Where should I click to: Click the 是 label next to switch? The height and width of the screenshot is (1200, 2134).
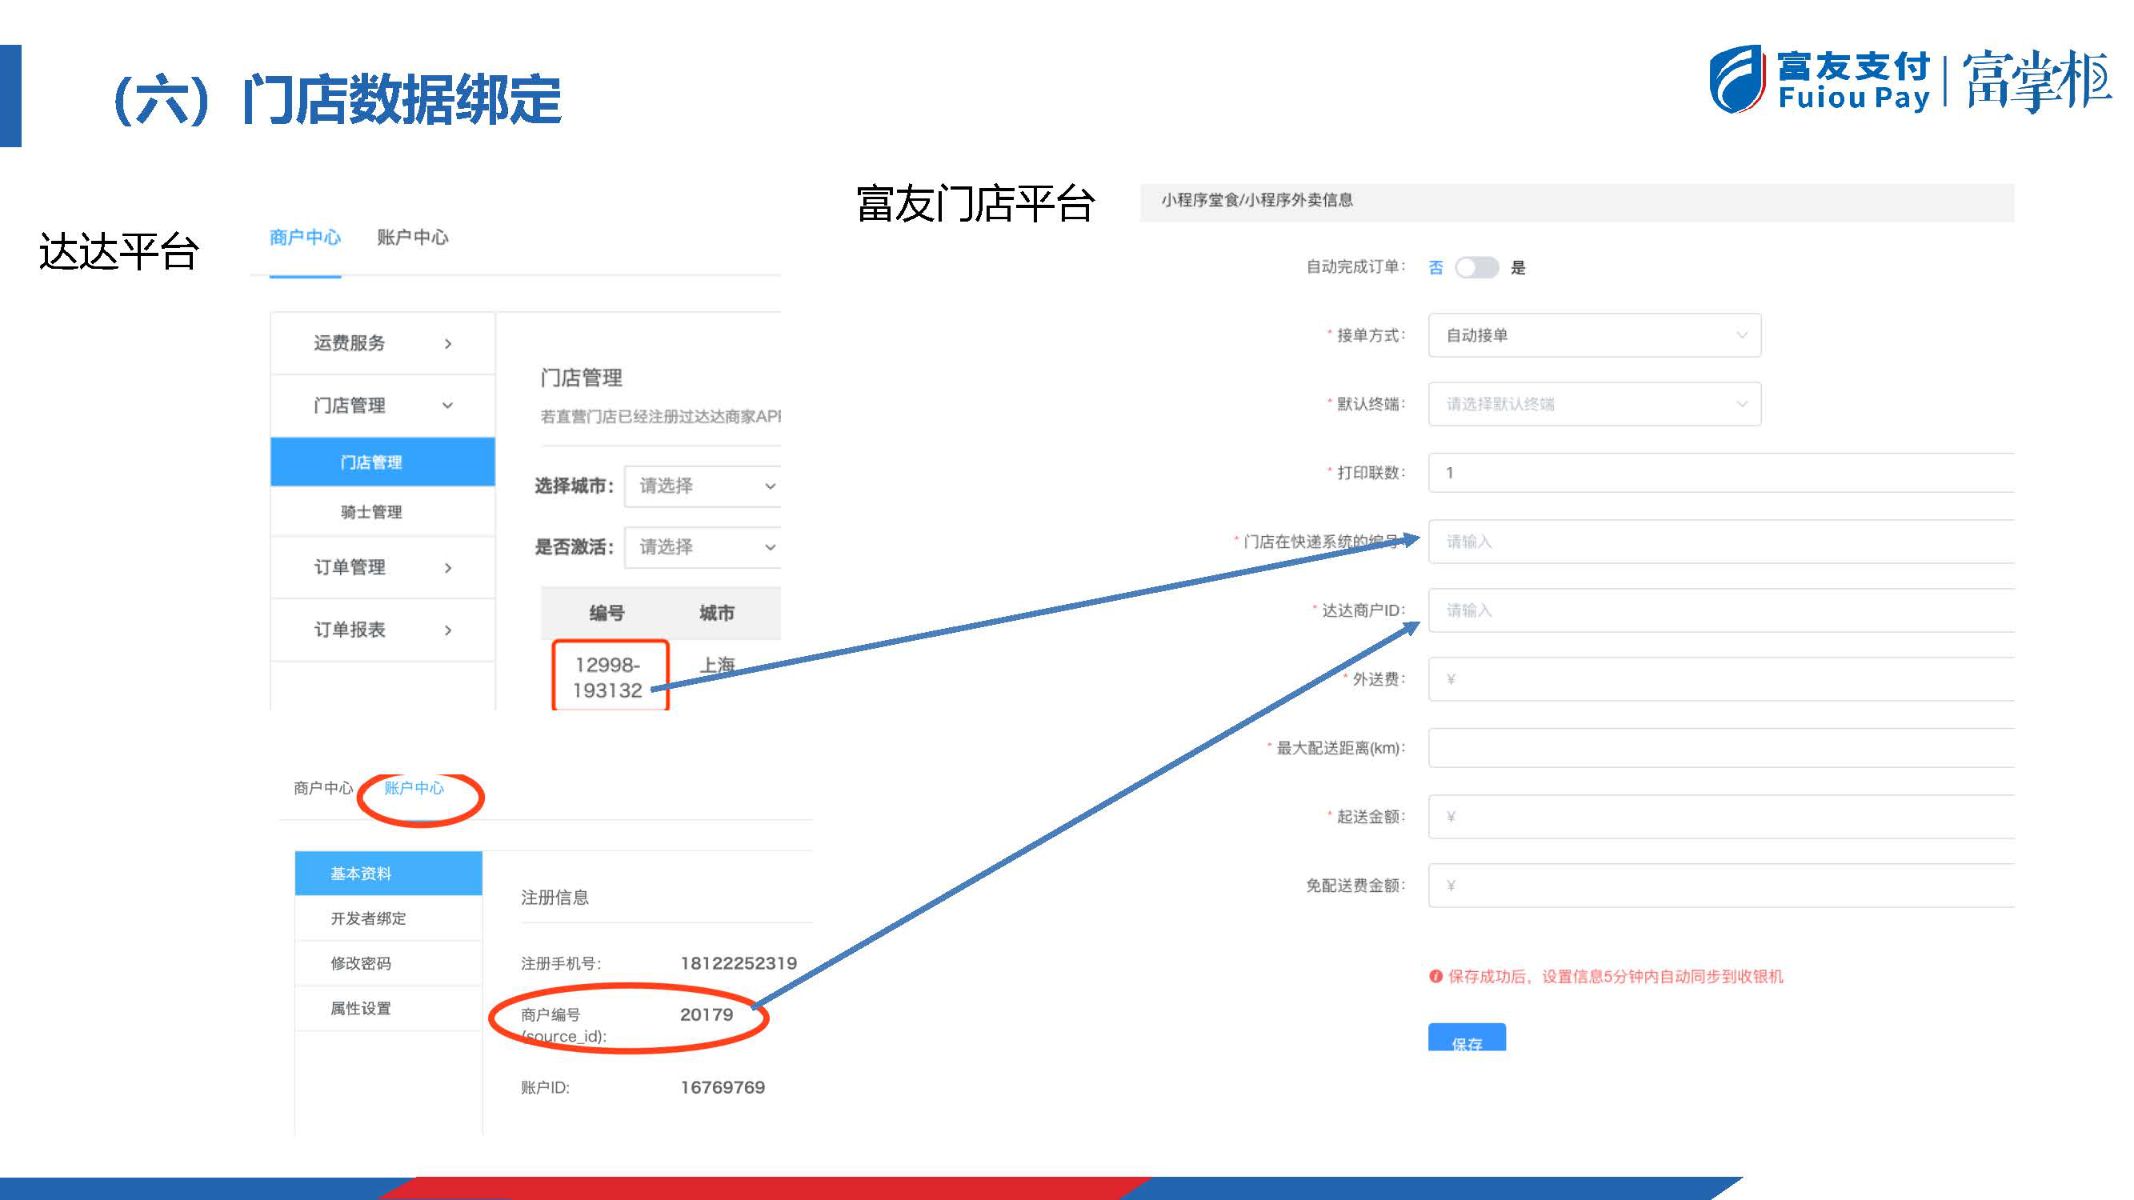(x=1518, y=268)
